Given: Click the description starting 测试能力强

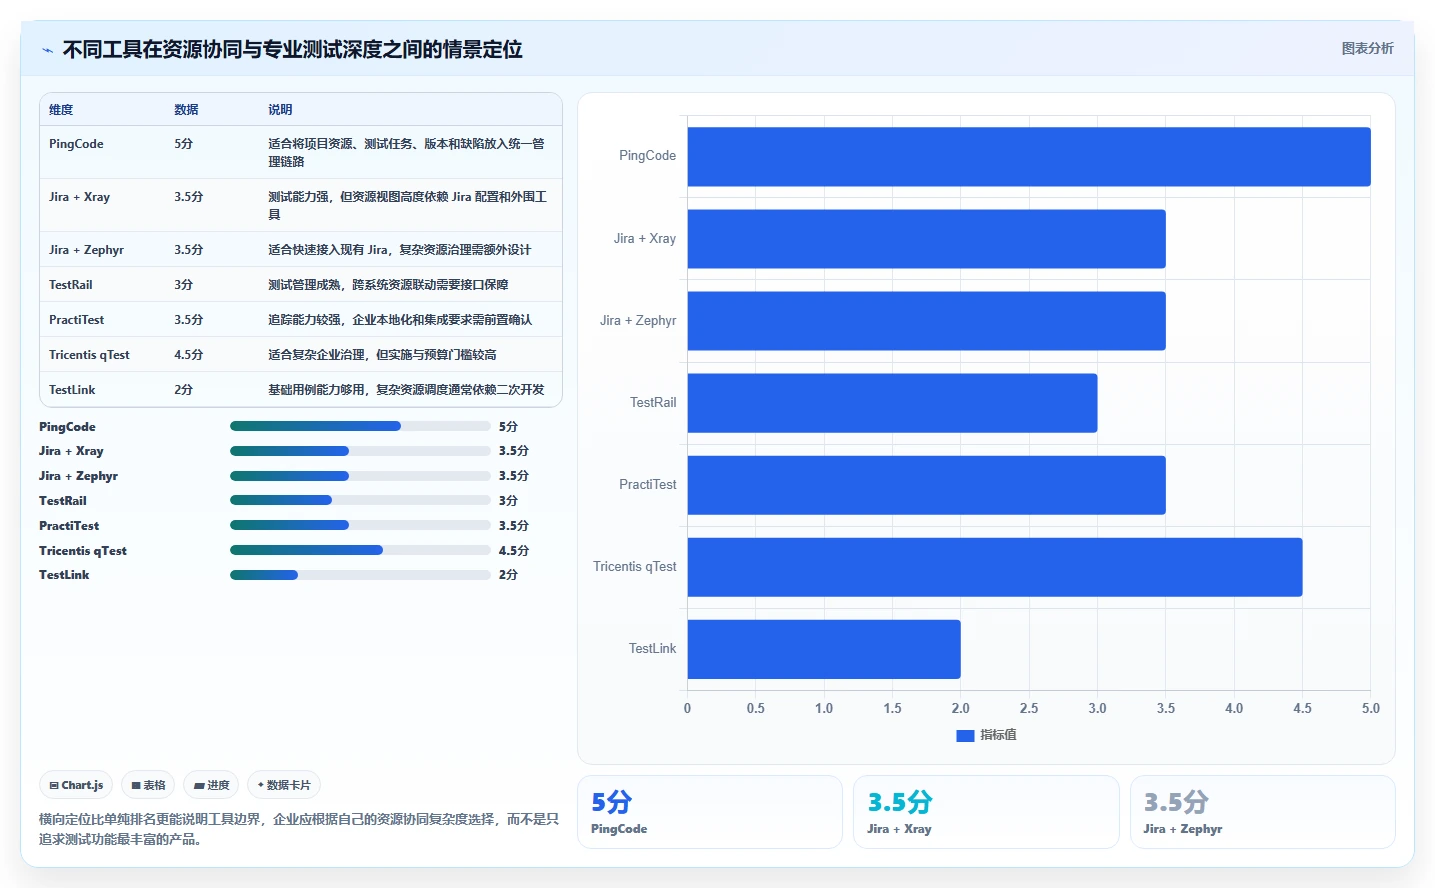Looking at the screenshot, I should point(407,205).
